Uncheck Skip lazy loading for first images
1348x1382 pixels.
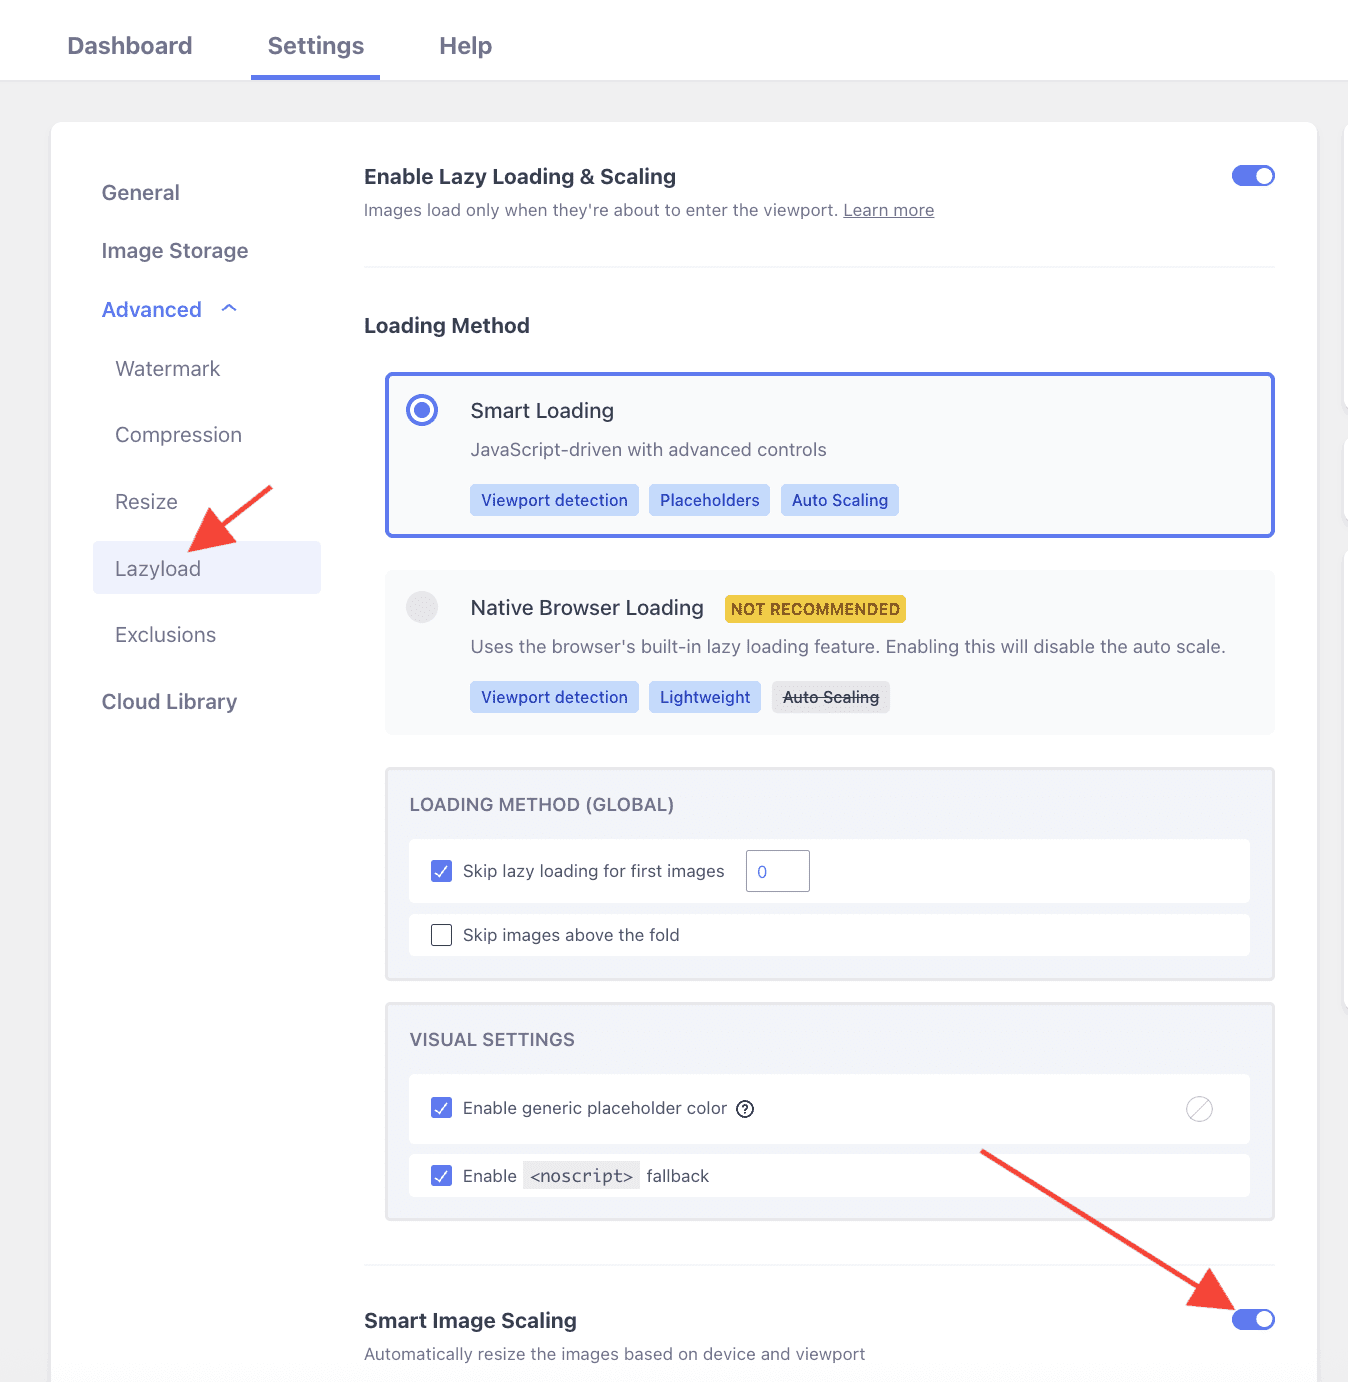(x=441, y=871)
